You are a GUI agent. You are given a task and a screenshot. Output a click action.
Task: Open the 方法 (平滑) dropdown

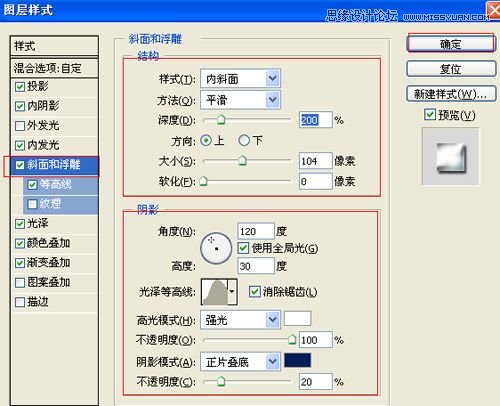coord(240,100)
